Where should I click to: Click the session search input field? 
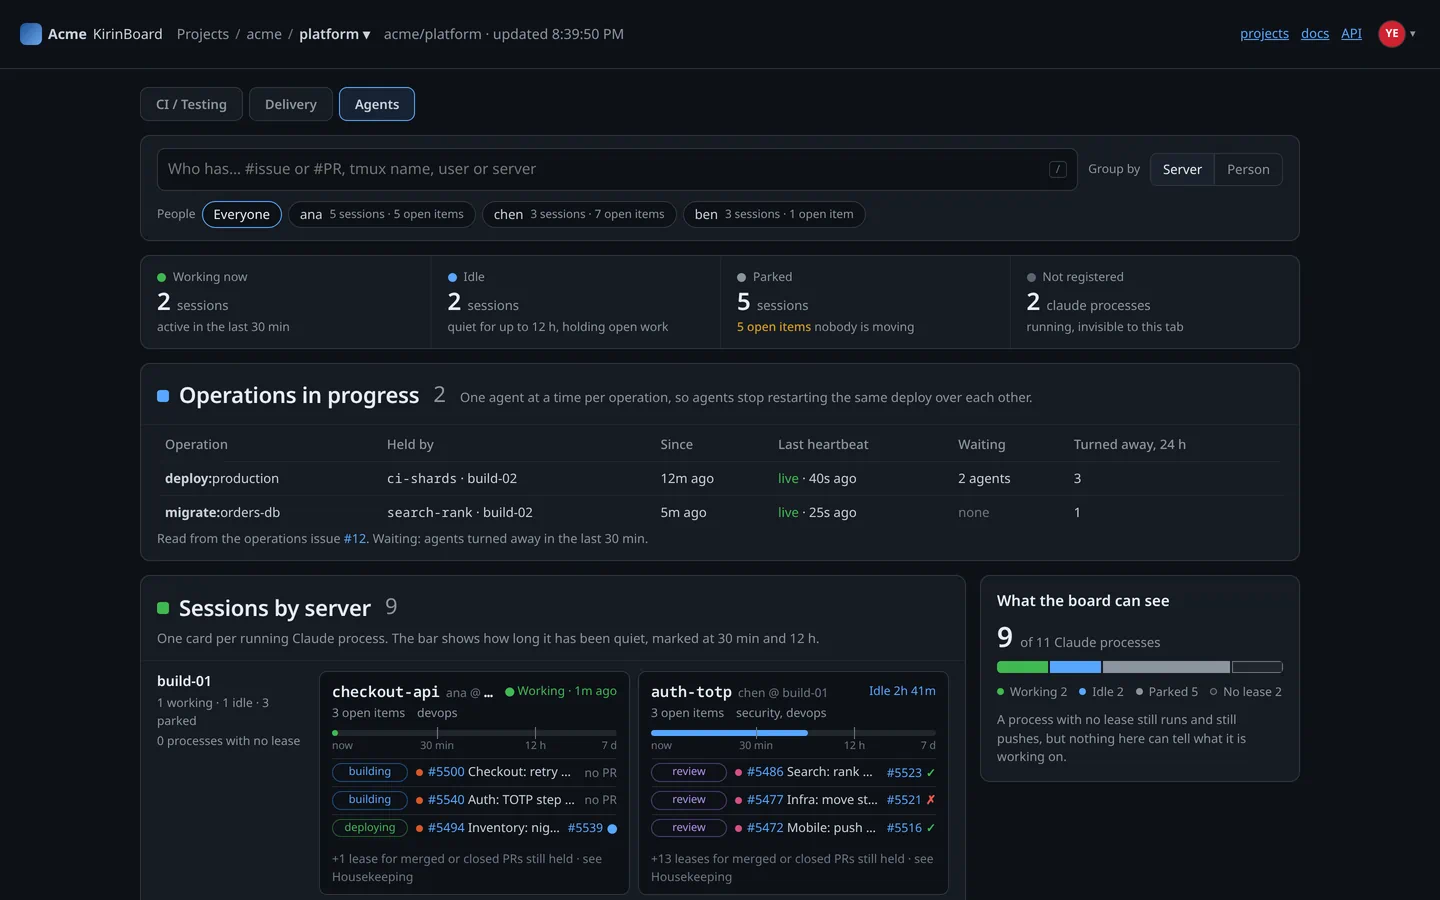click(x=617, y=169)
